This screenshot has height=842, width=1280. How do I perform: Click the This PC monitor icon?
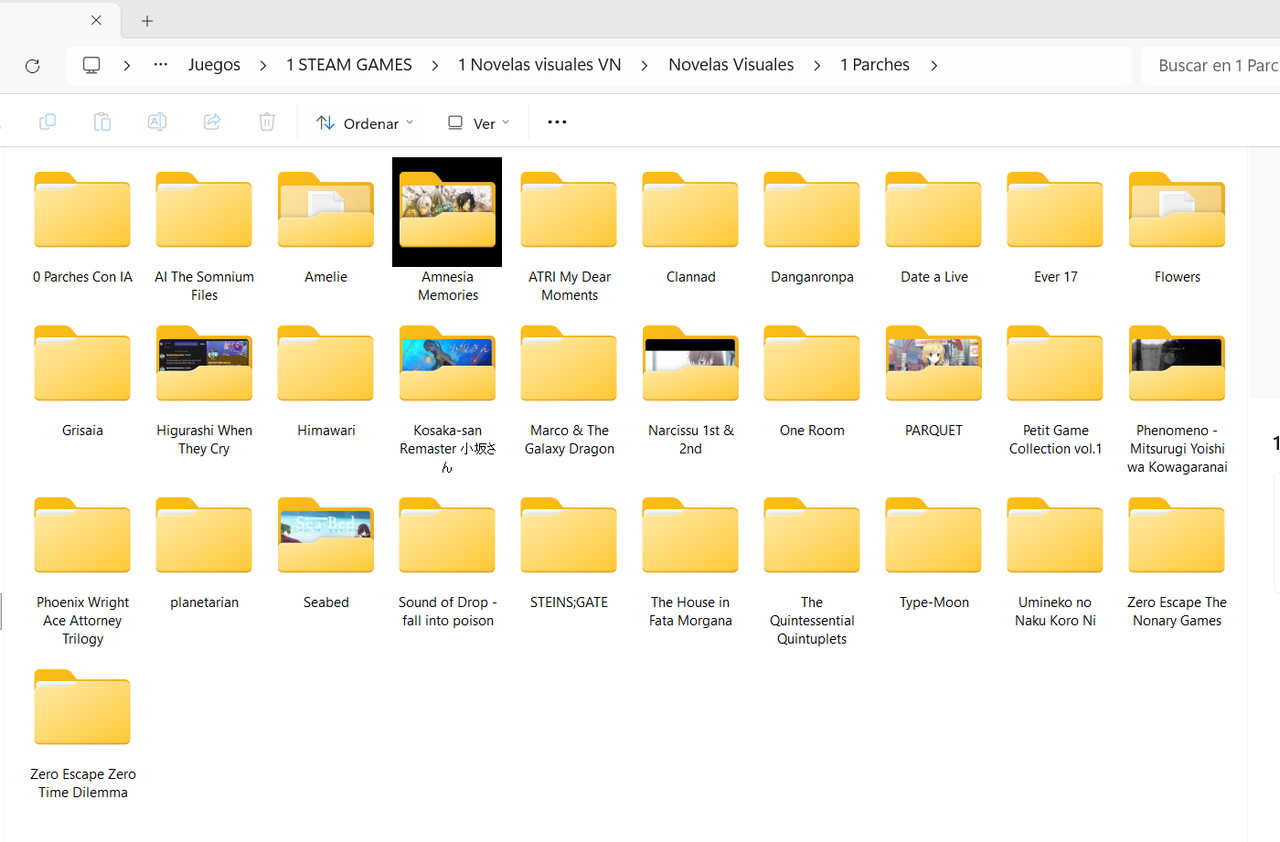(91, 65)
